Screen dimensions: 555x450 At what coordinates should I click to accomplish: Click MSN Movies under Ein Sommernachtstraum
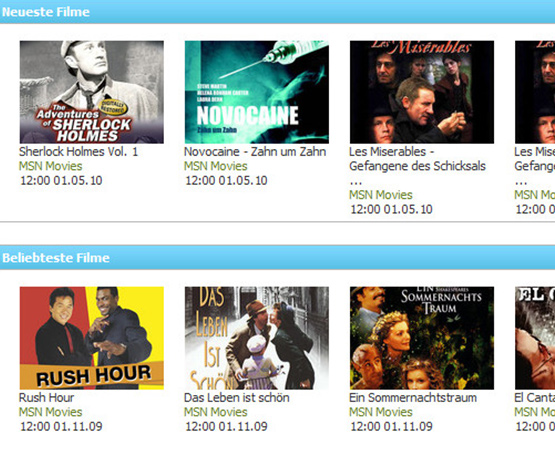(381, 412)
